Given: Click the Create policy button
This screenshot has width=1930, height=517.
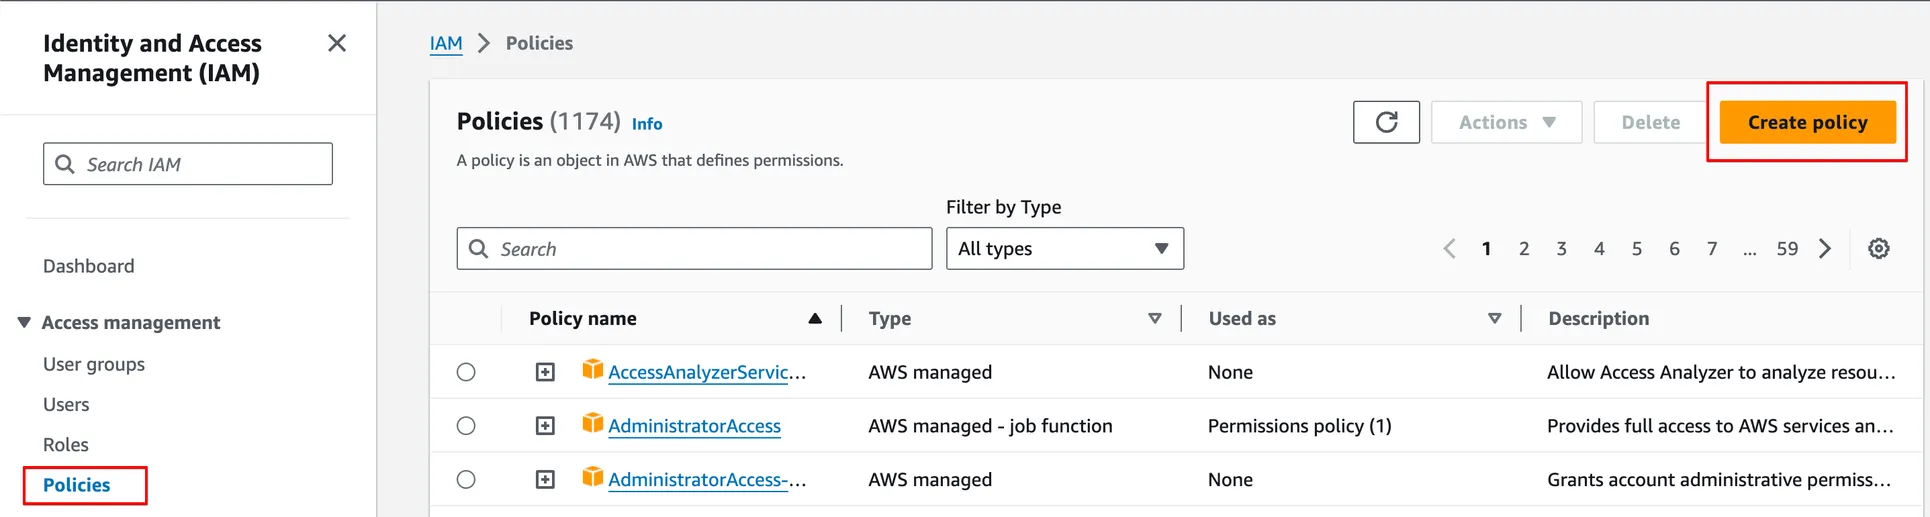Looking at the screenshot, I should coord(1807,122).
